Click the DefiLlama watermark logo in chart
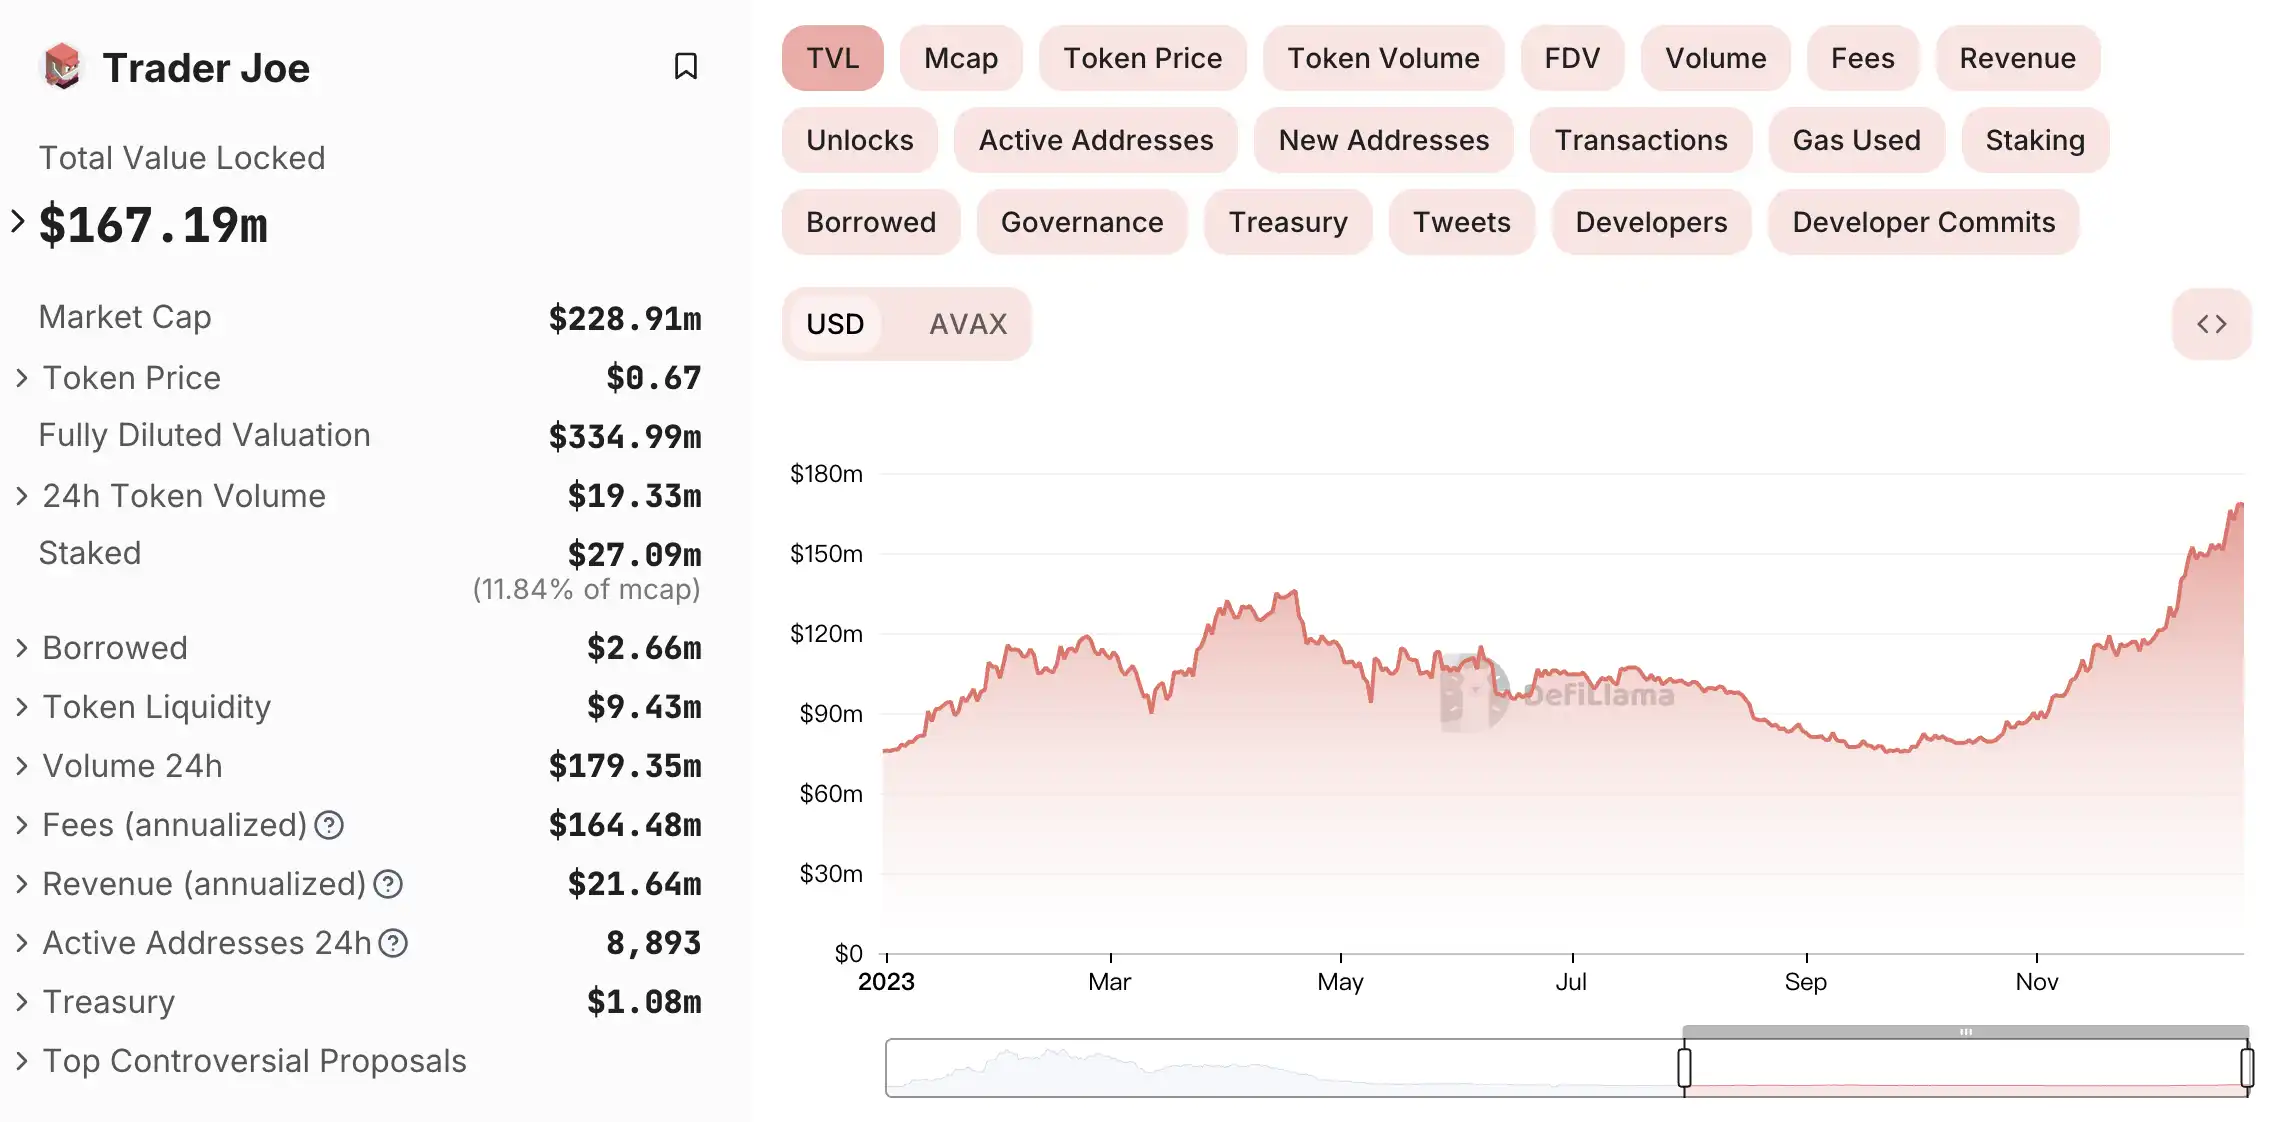 (1475, 692)
